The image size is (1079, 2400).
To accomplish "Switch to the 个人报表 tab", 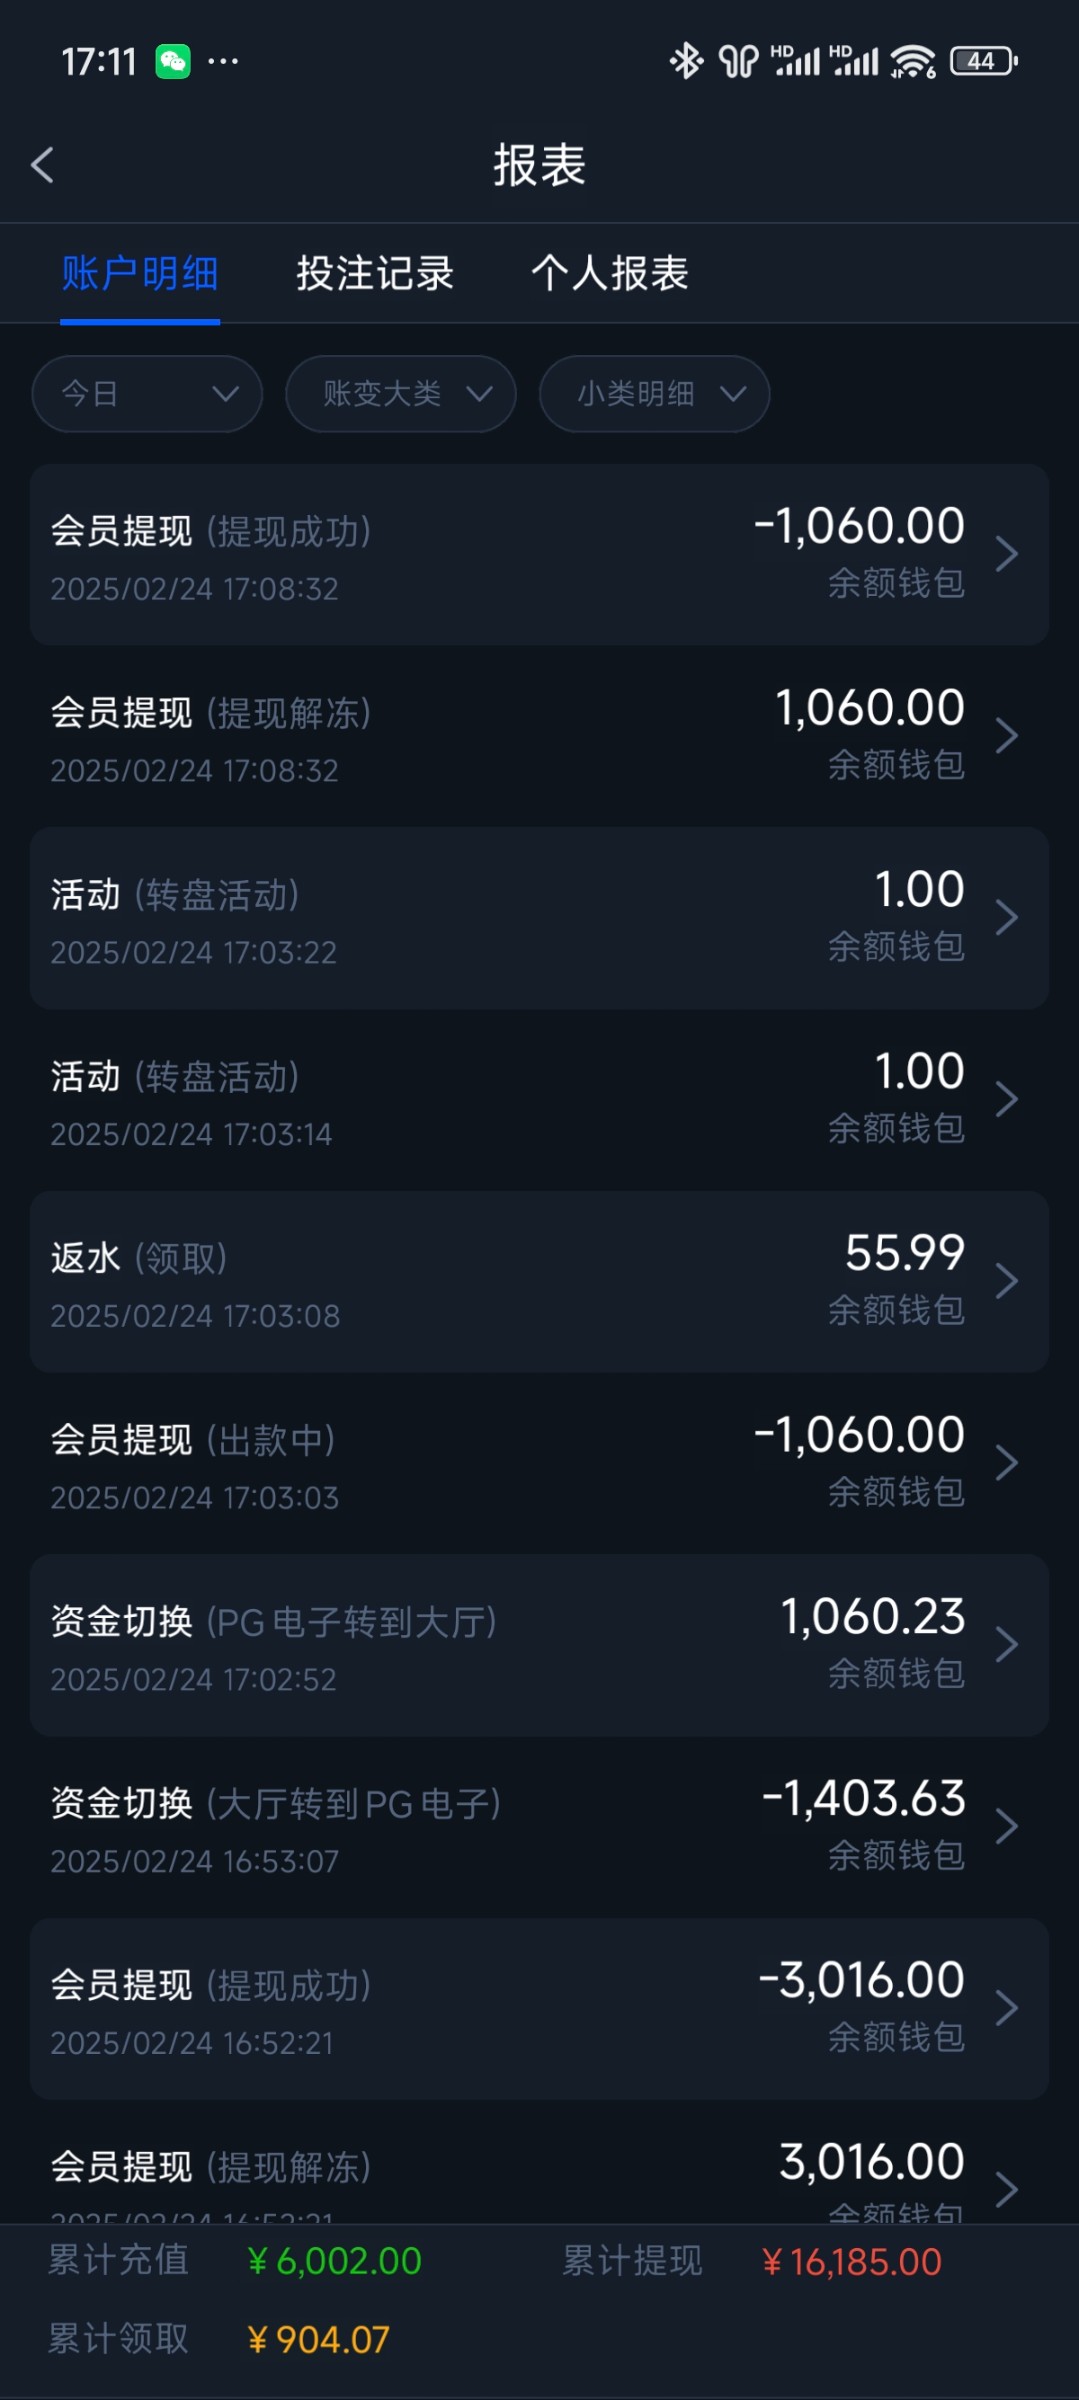I will [x=610, y=273].
